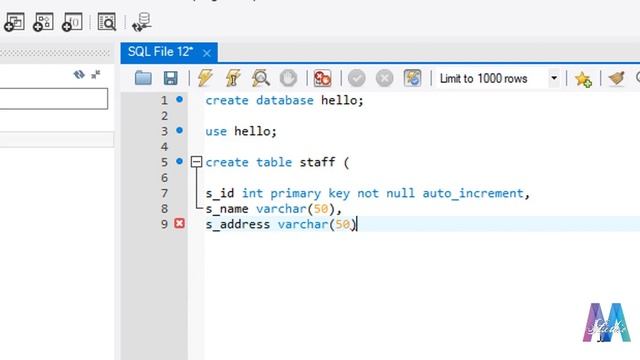
Task: Click line number 6 in gutter
Action: pos(164,178)
